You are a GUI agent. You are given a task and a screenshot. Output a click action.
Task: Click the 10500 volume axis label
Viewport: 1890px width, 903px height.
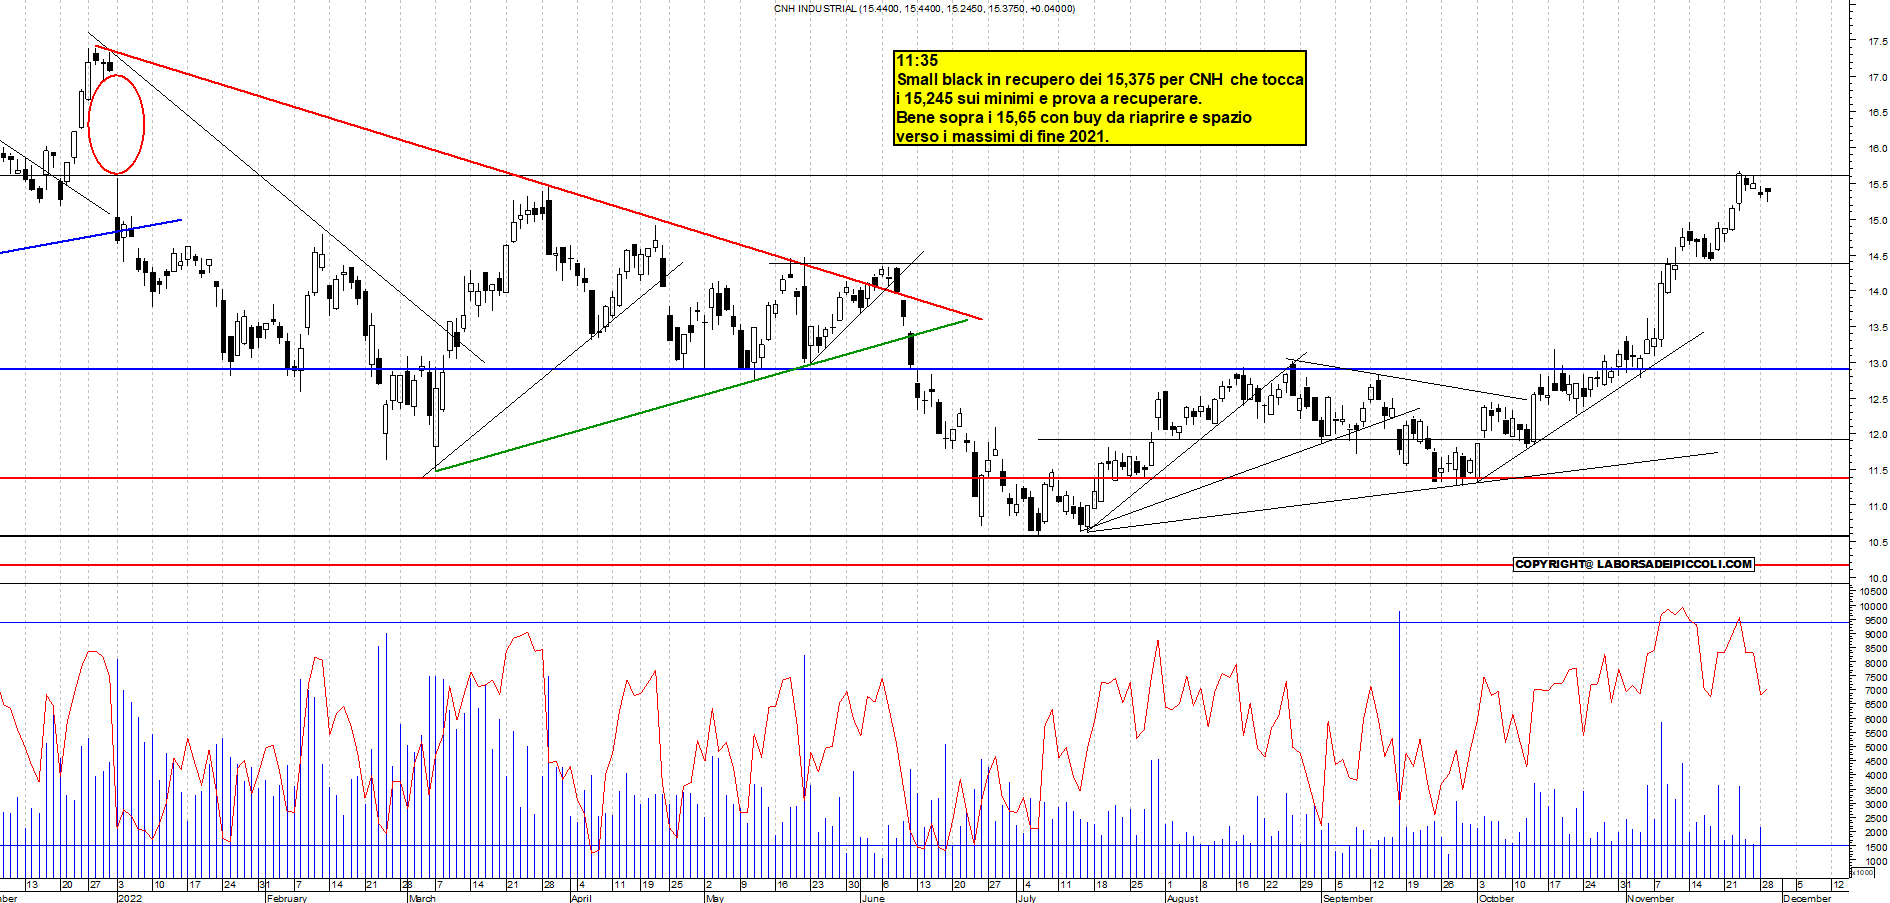[x=1874, y=591]
